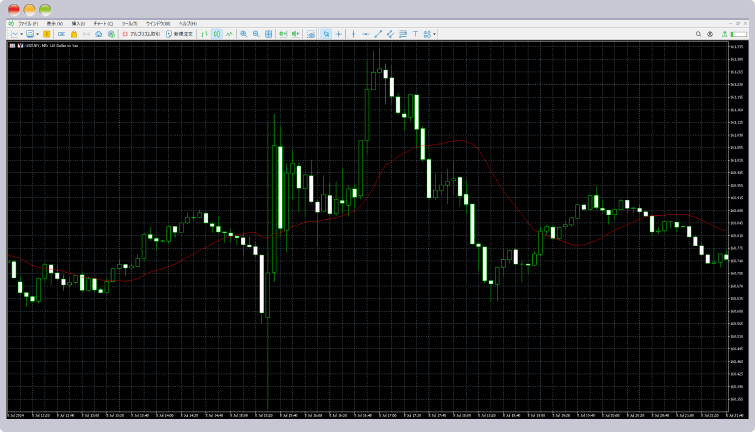The width and height of the screenshot is (755, 432).
Task: Toggle the line chart display mode
Action: click(x=229, y=34)
